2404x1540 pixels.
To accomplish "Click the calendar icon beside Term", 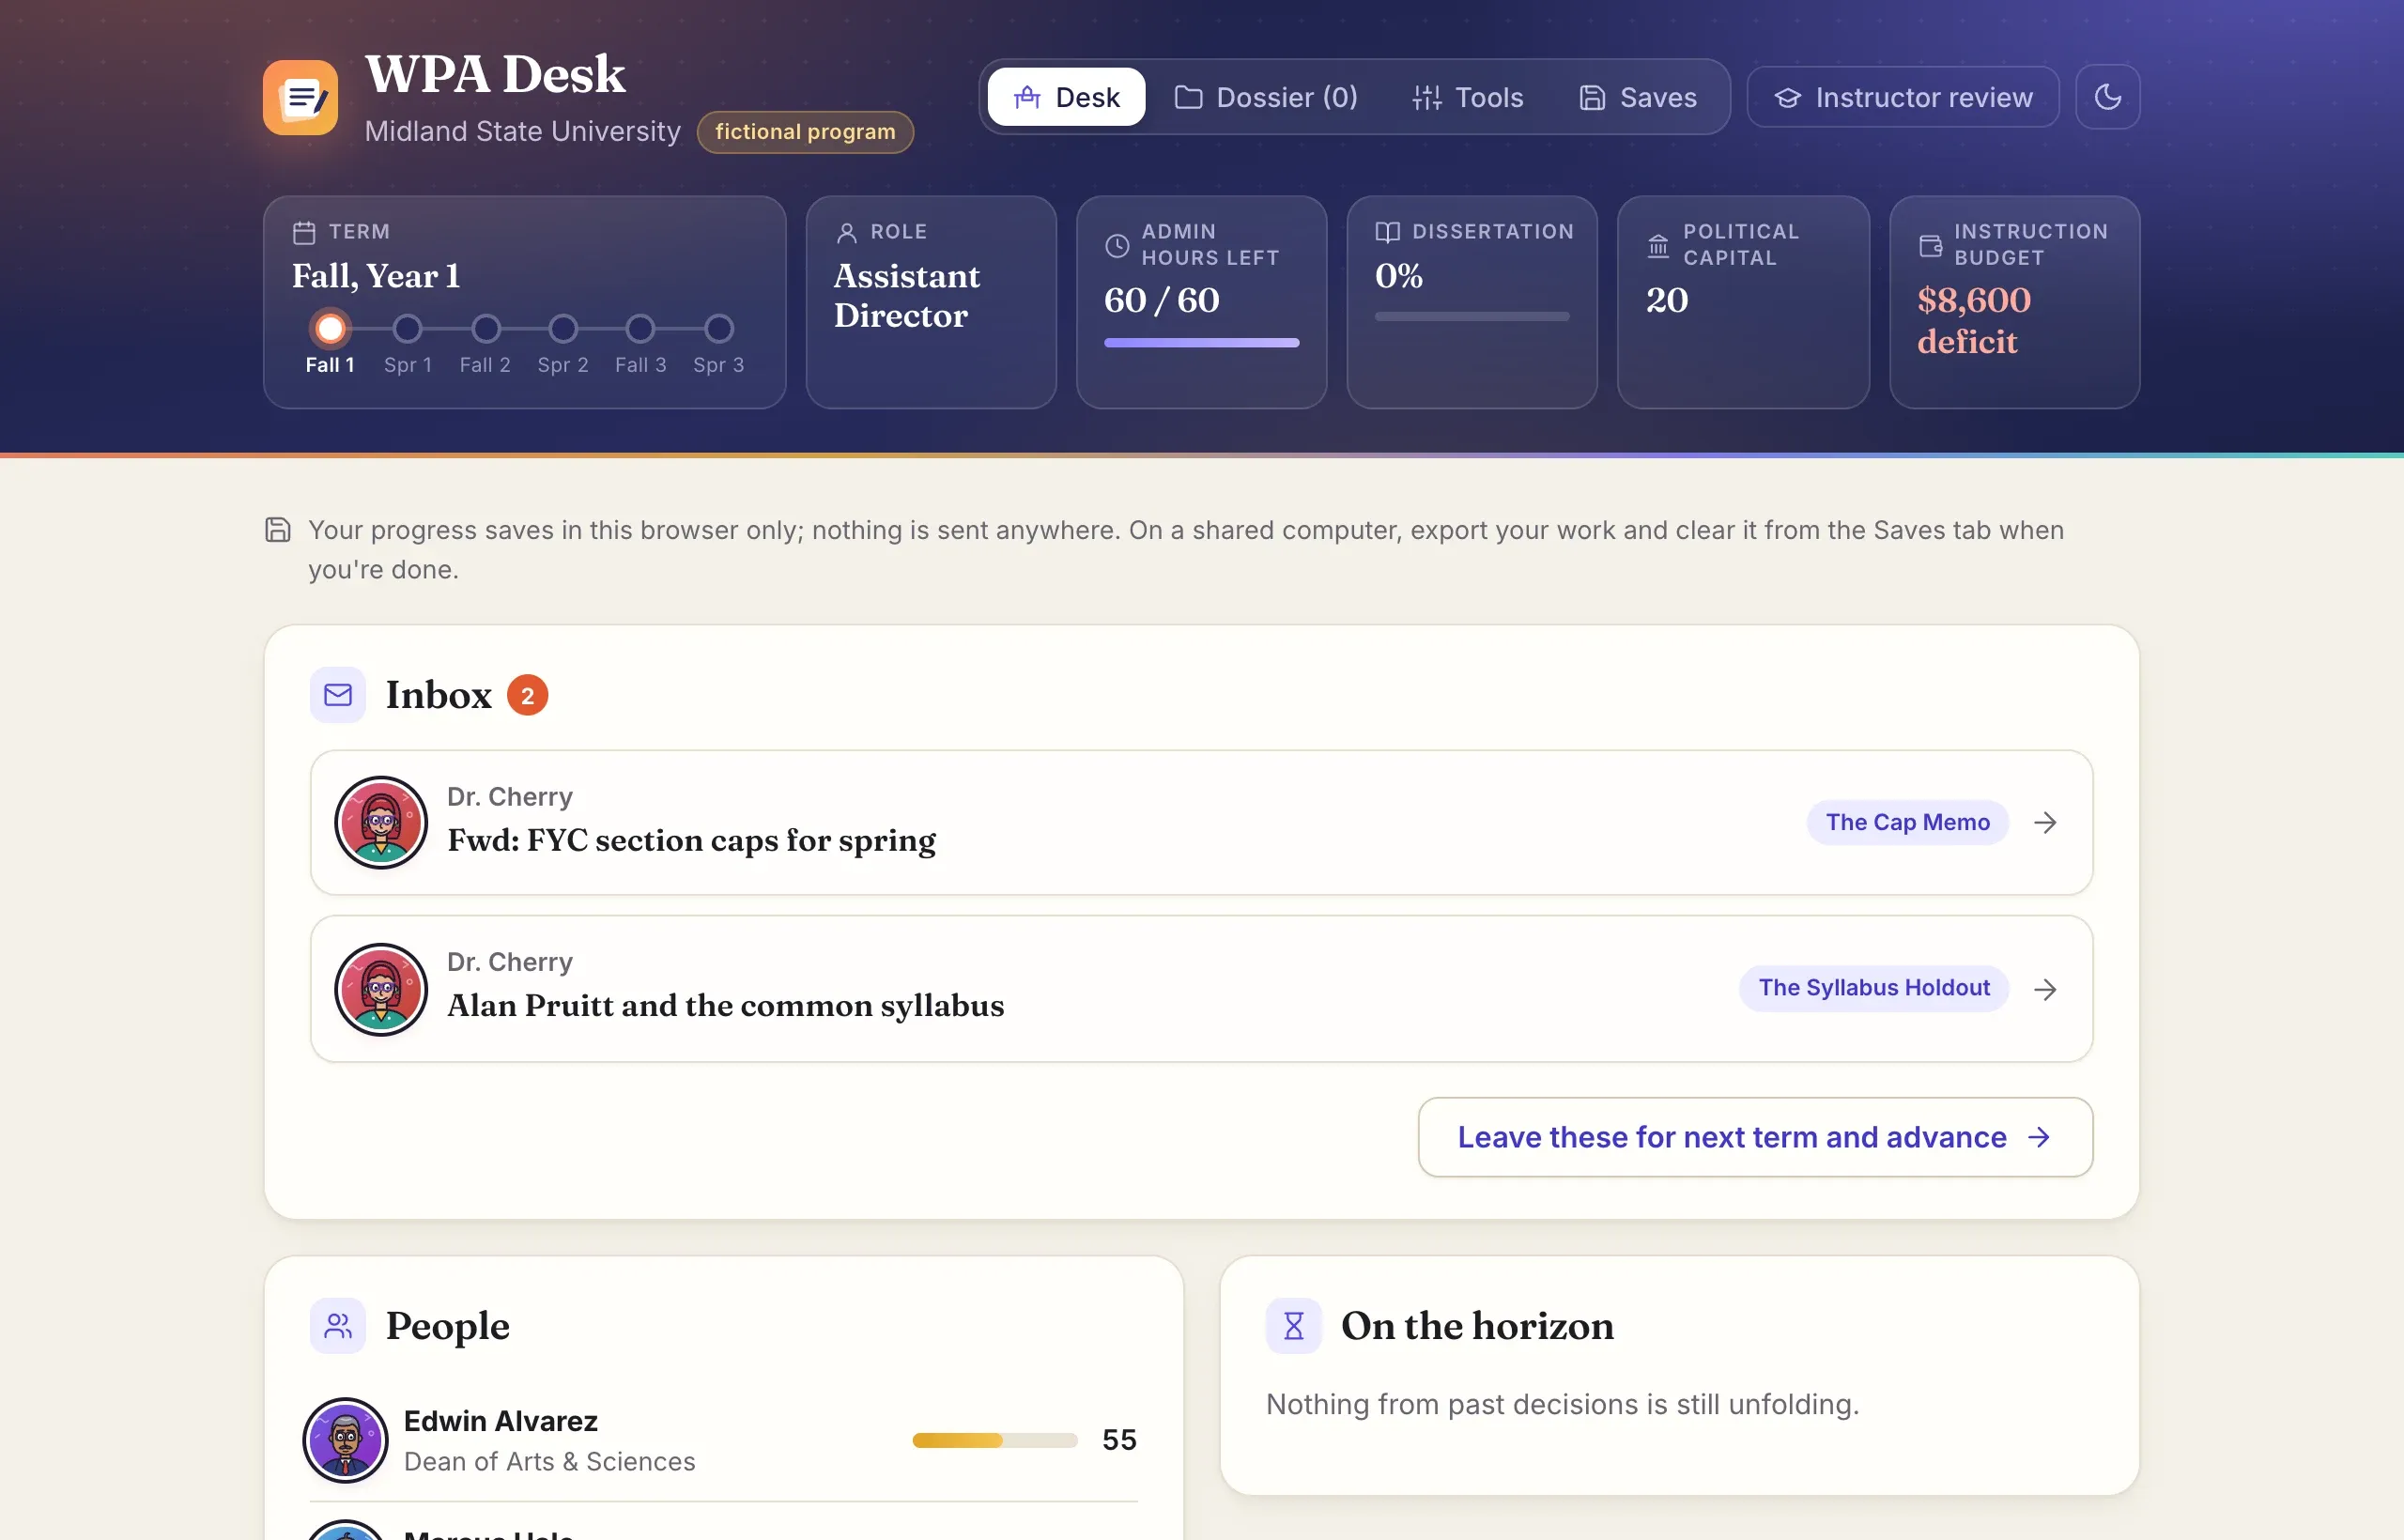I will click(304, 232).
